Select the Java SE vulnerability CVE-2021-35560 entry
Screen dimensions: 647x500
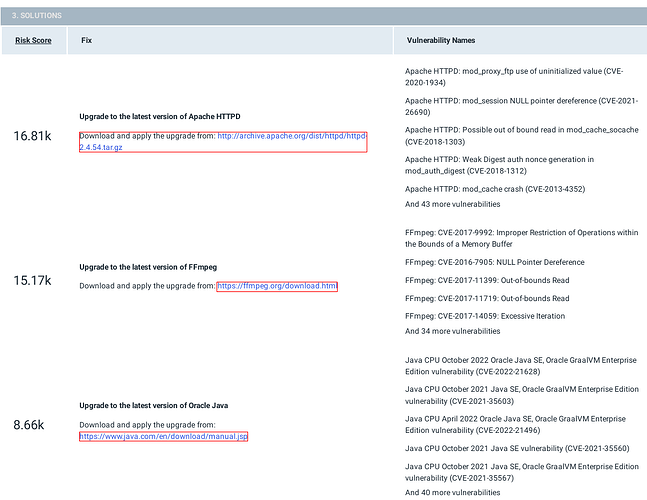517,448
